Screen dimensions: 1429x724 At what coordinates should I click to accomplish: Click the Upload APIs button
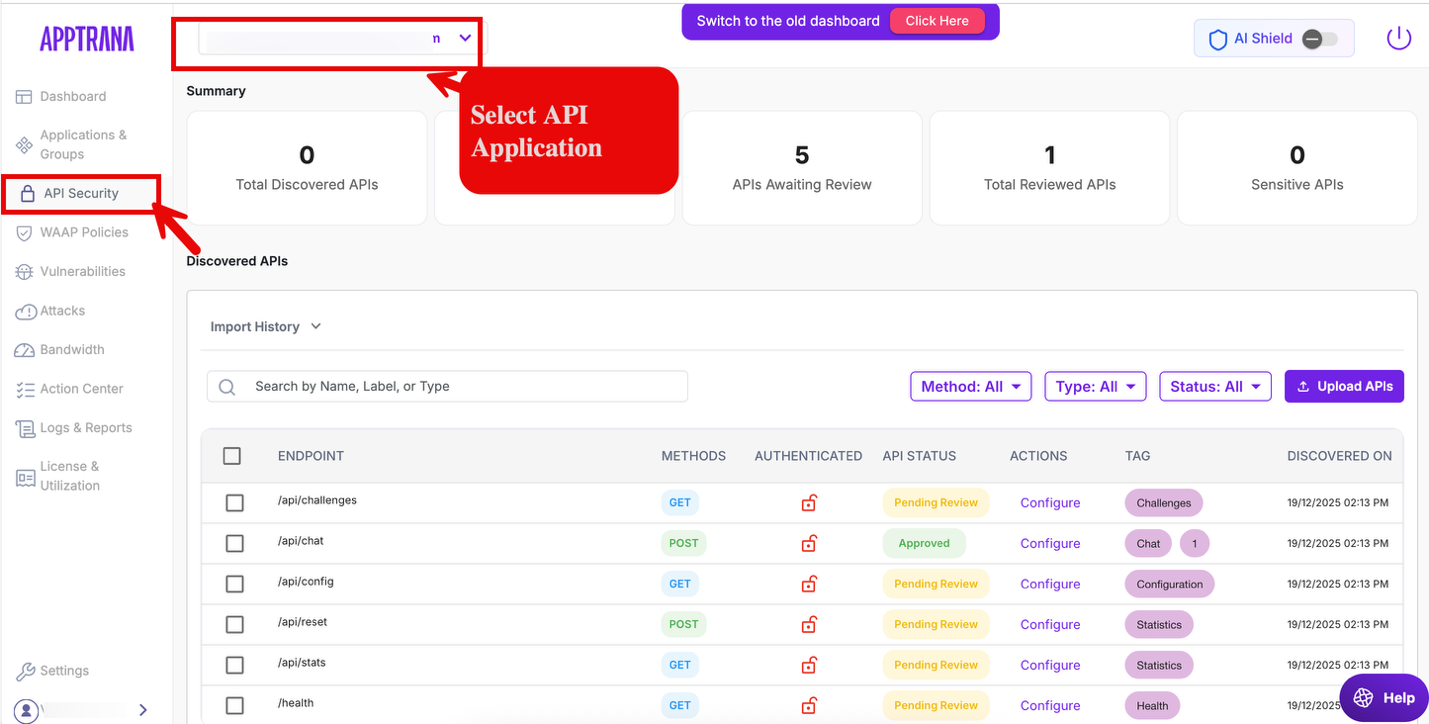coord(1344,387)
